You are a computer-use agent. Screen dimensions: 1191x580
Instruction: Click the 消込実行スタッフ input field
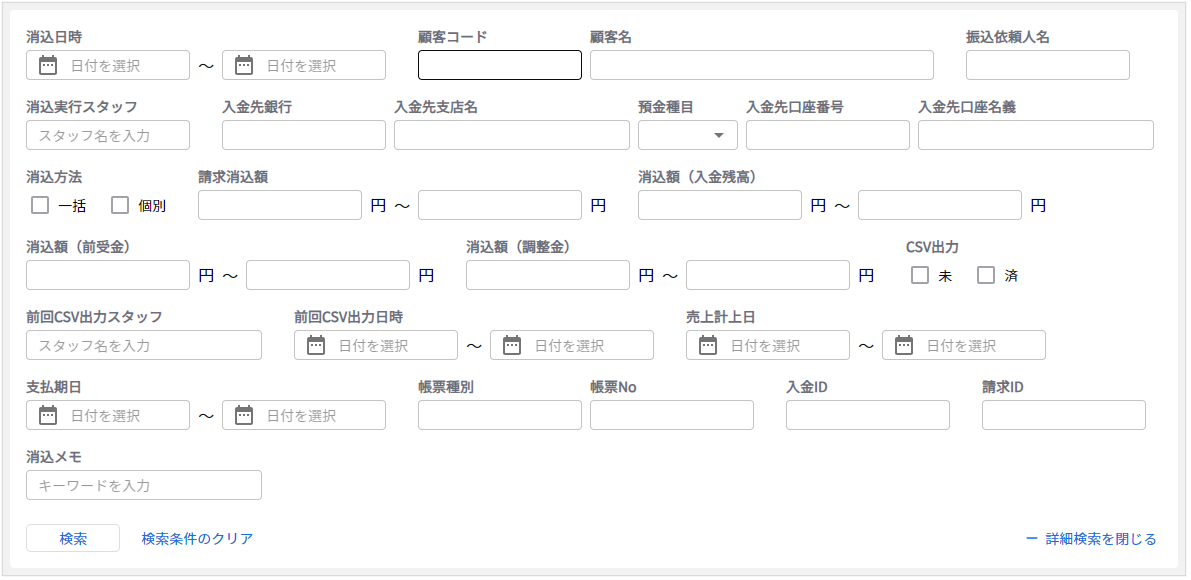point(107,135)
